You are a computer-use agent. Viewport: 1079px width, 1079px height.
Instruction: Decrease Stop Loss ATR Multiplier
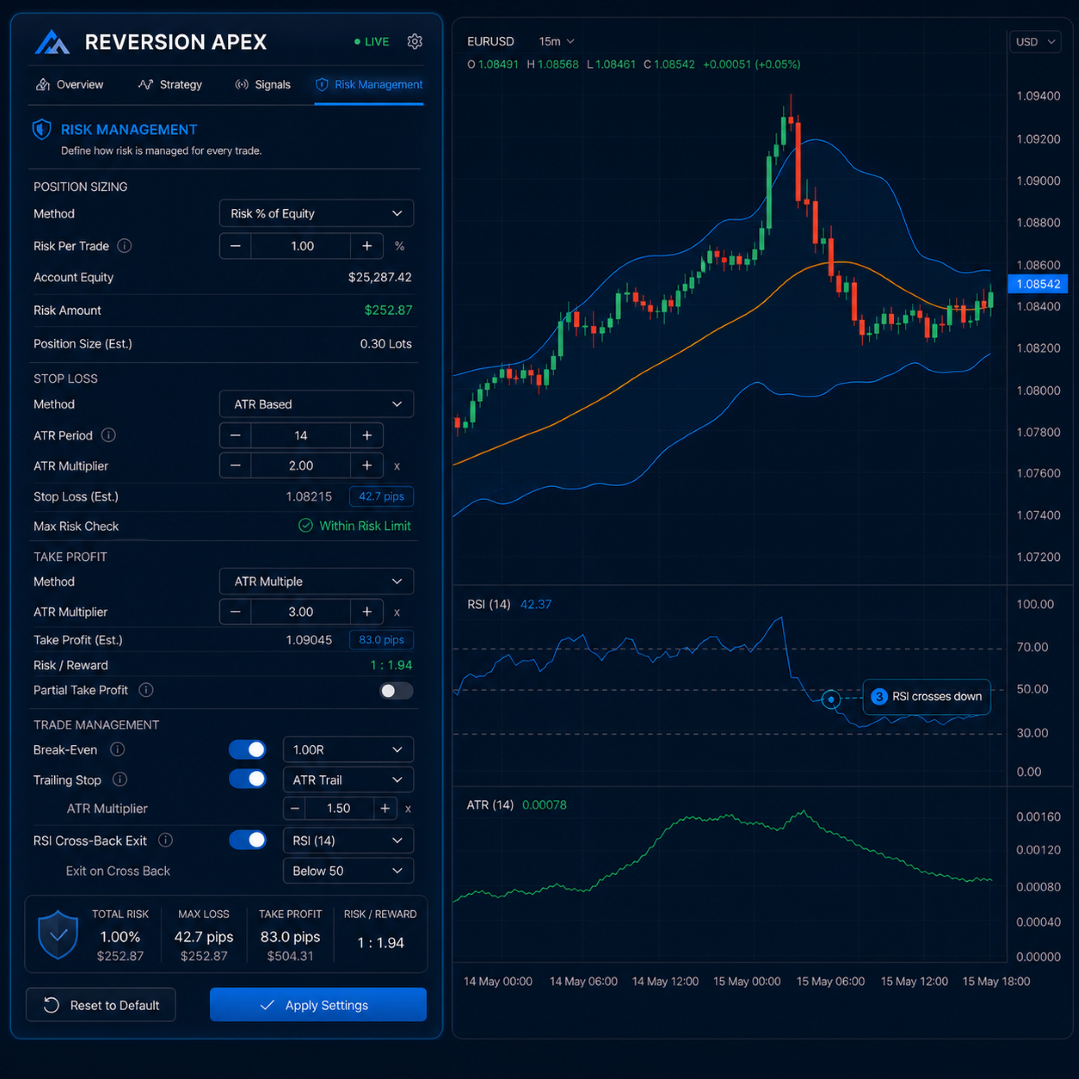[x=235, y=466]
